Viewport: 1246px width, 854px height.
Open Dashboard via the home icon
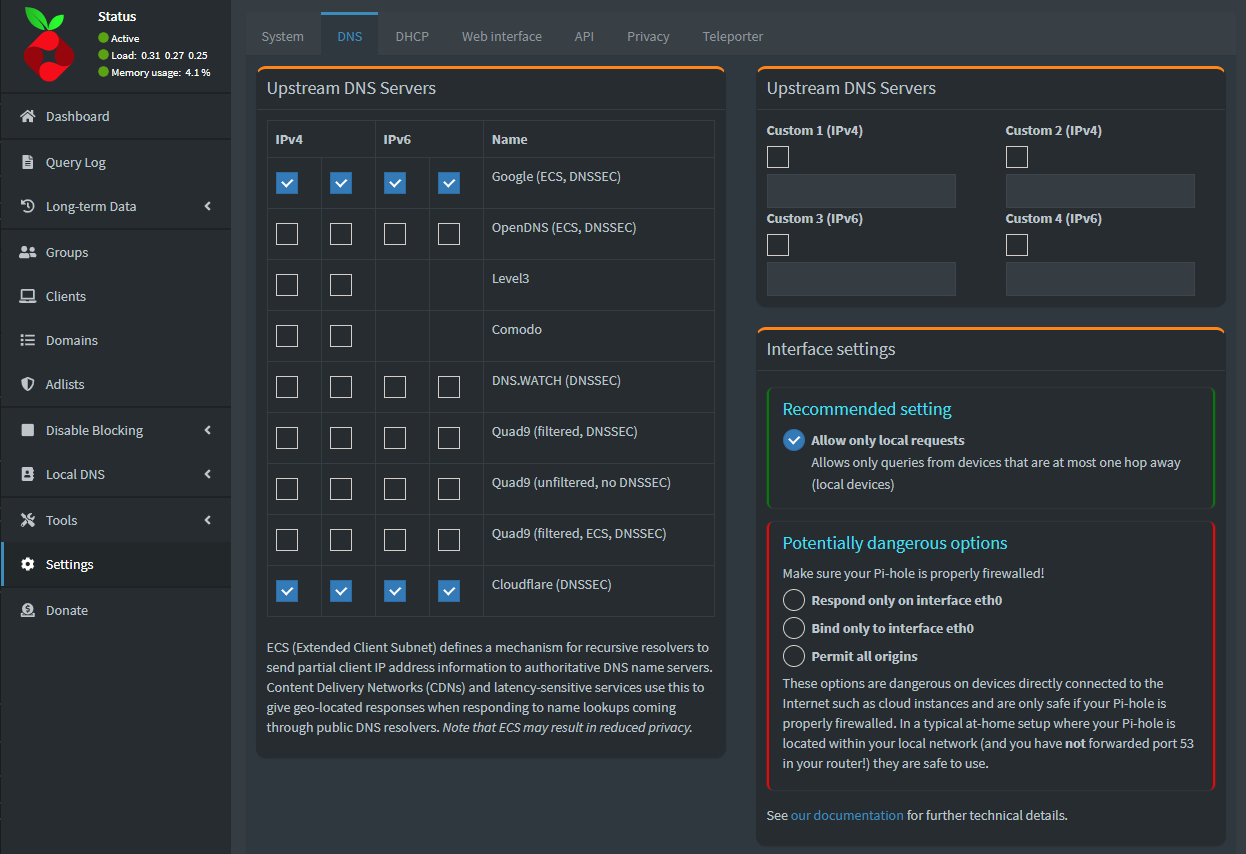tap(28, 117)
